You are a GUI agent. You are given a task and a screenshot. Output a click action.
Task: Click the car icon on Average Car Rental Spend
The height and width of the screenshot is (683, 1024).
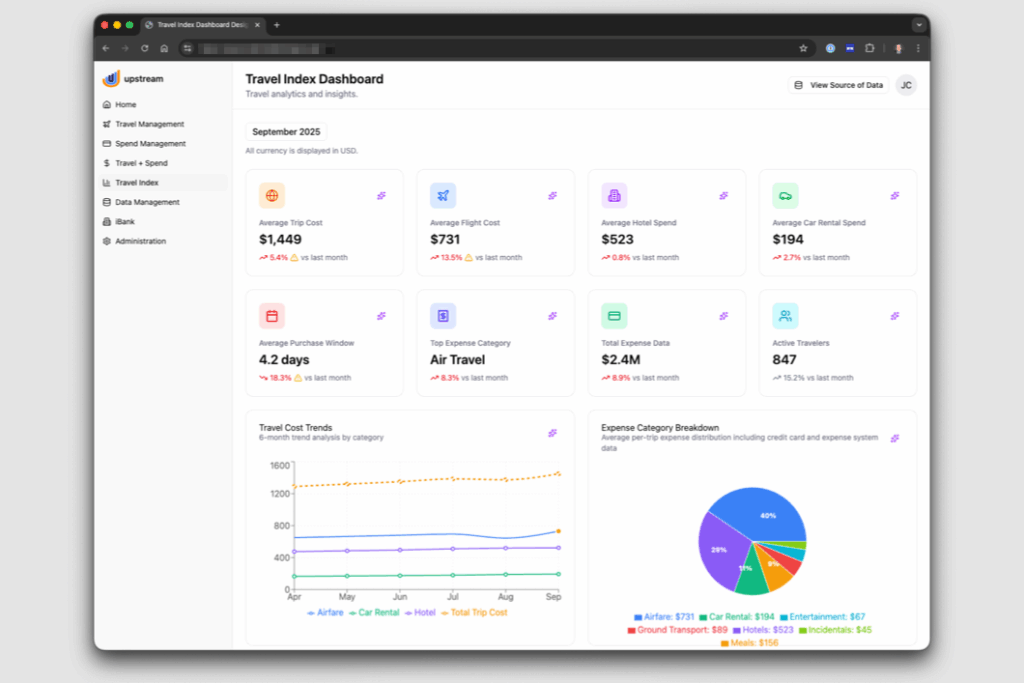pyautogui.click(x=785, y=195)
